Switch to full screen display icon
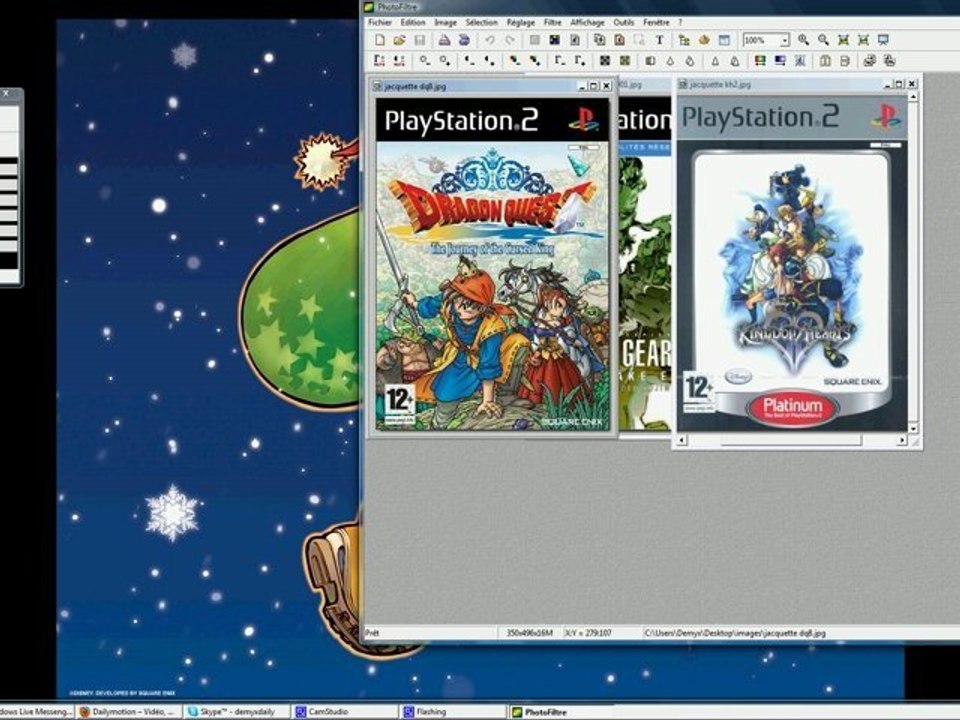Viewport: 960px width, 720px height. 883,40
